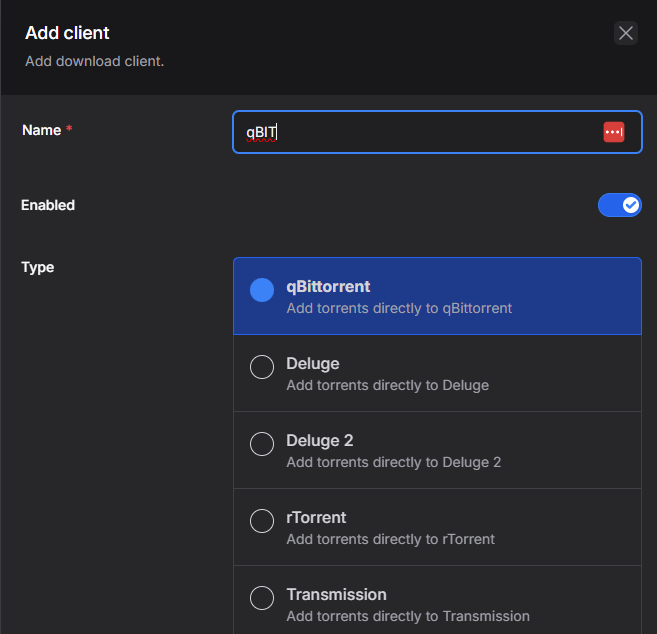Click the Enabled label text
This screenshot has width=657, height=634.
click(x=48, y=205)
